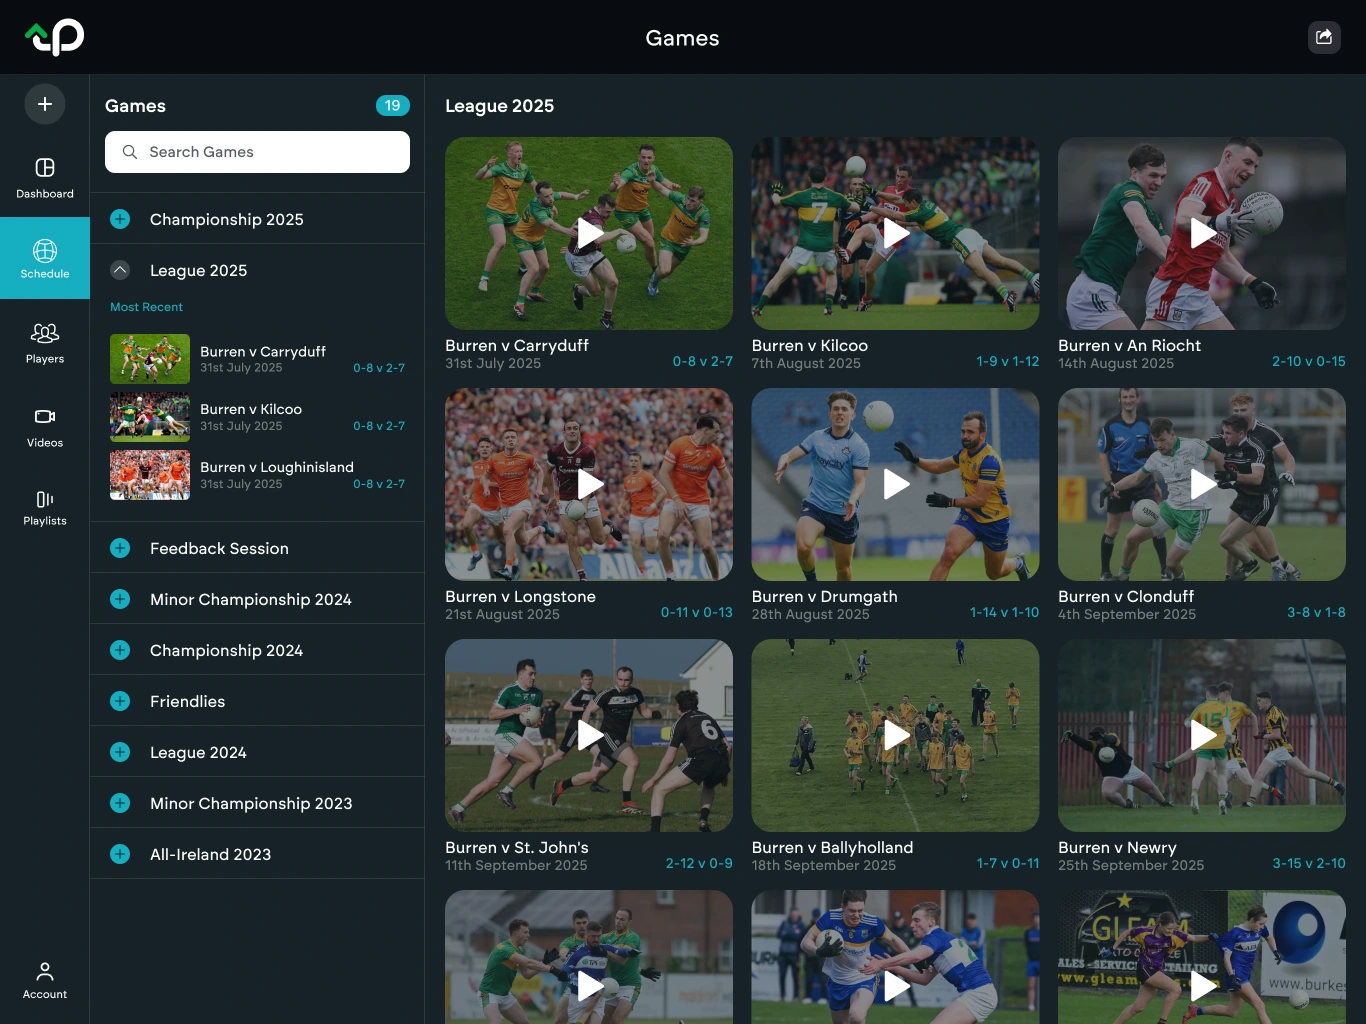
Task: Focus the Search Games field
Action: (257, 152)
